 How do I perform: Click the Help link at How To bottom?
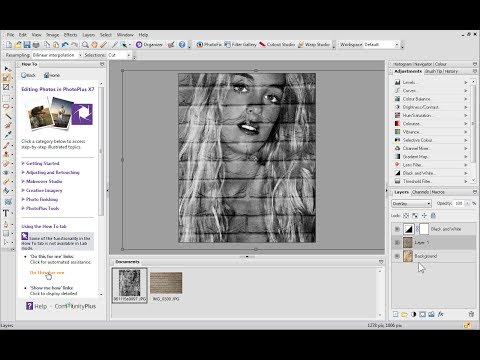(37, 306)
